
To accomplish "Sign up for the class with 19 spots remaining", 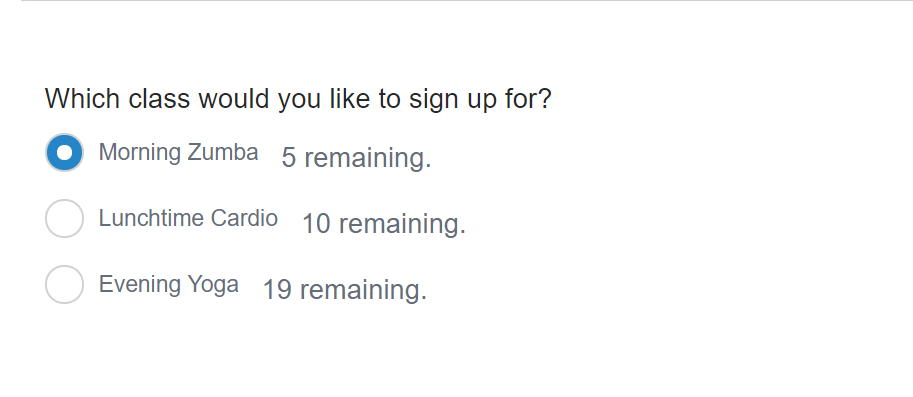I will (64, 285).
